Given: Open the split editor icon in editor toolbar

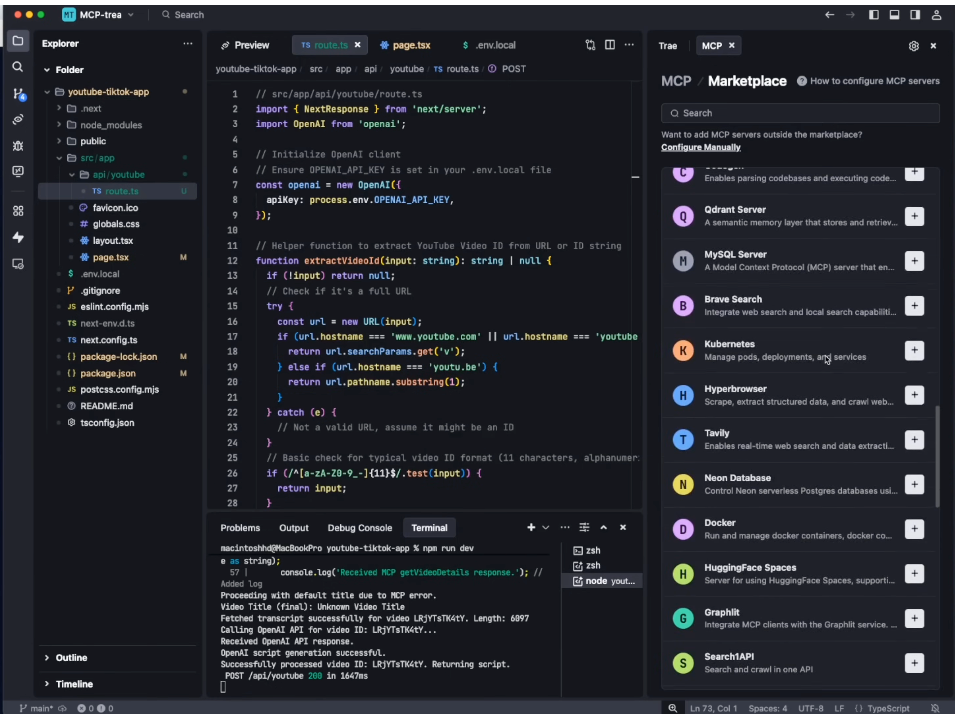Looking at the screenshot, I should pos(611,44).
